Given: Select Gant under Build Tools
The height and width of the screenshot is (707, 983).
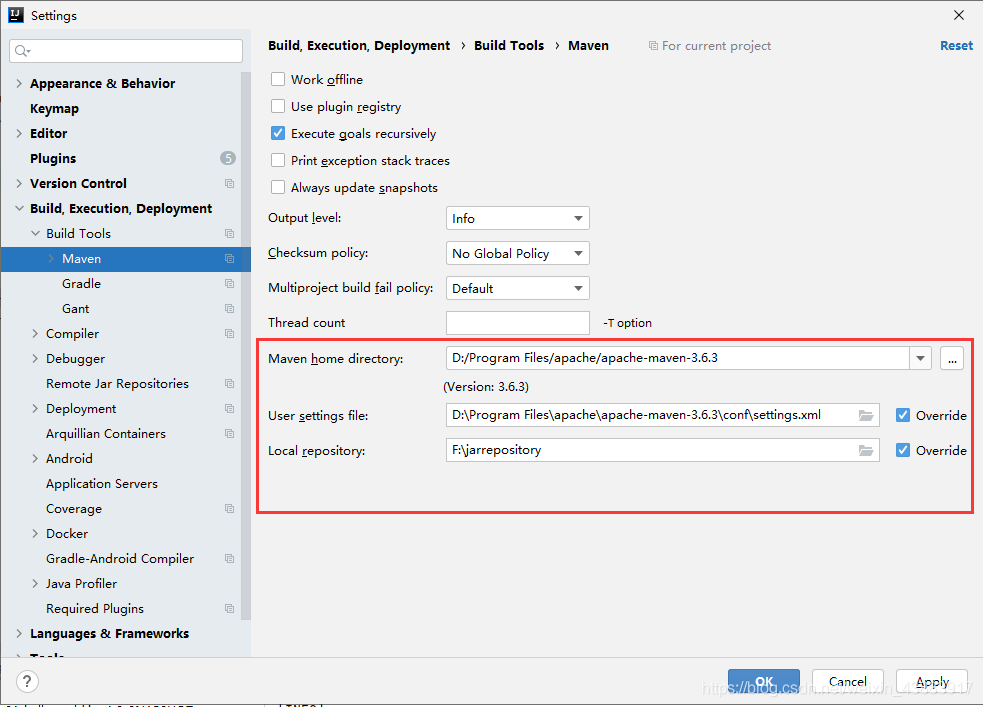Looking at the screenshot, I should [75, 309].
